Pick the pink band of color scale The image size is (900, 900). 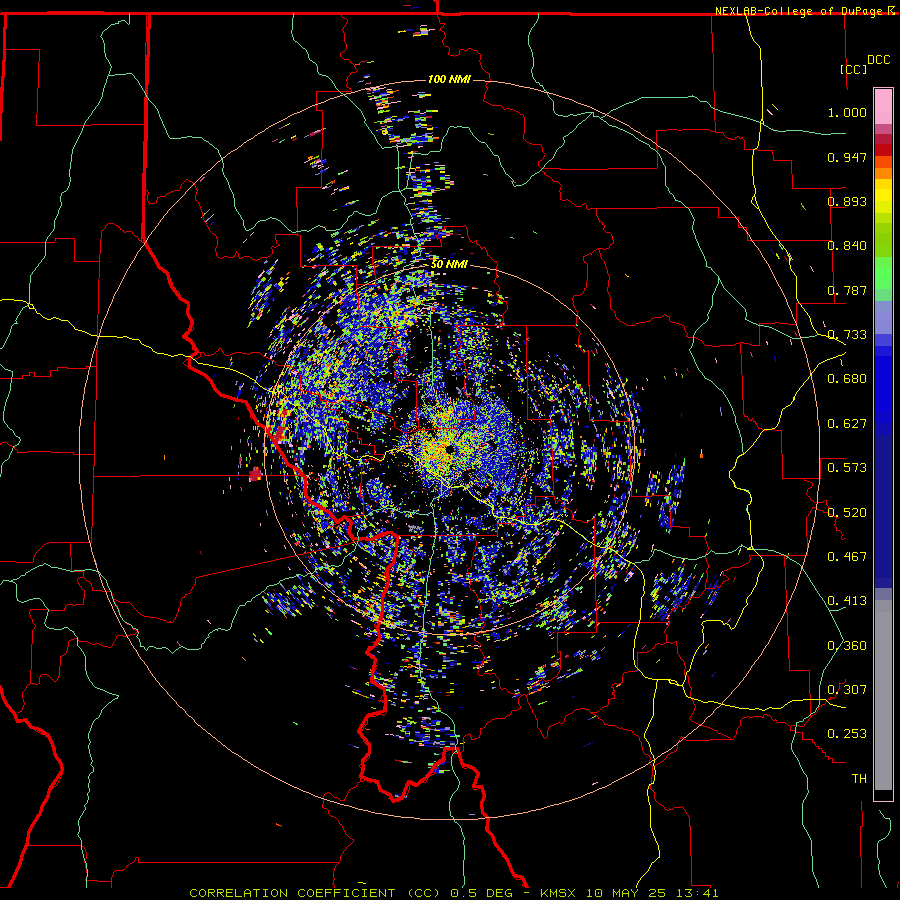pos(883,107)
